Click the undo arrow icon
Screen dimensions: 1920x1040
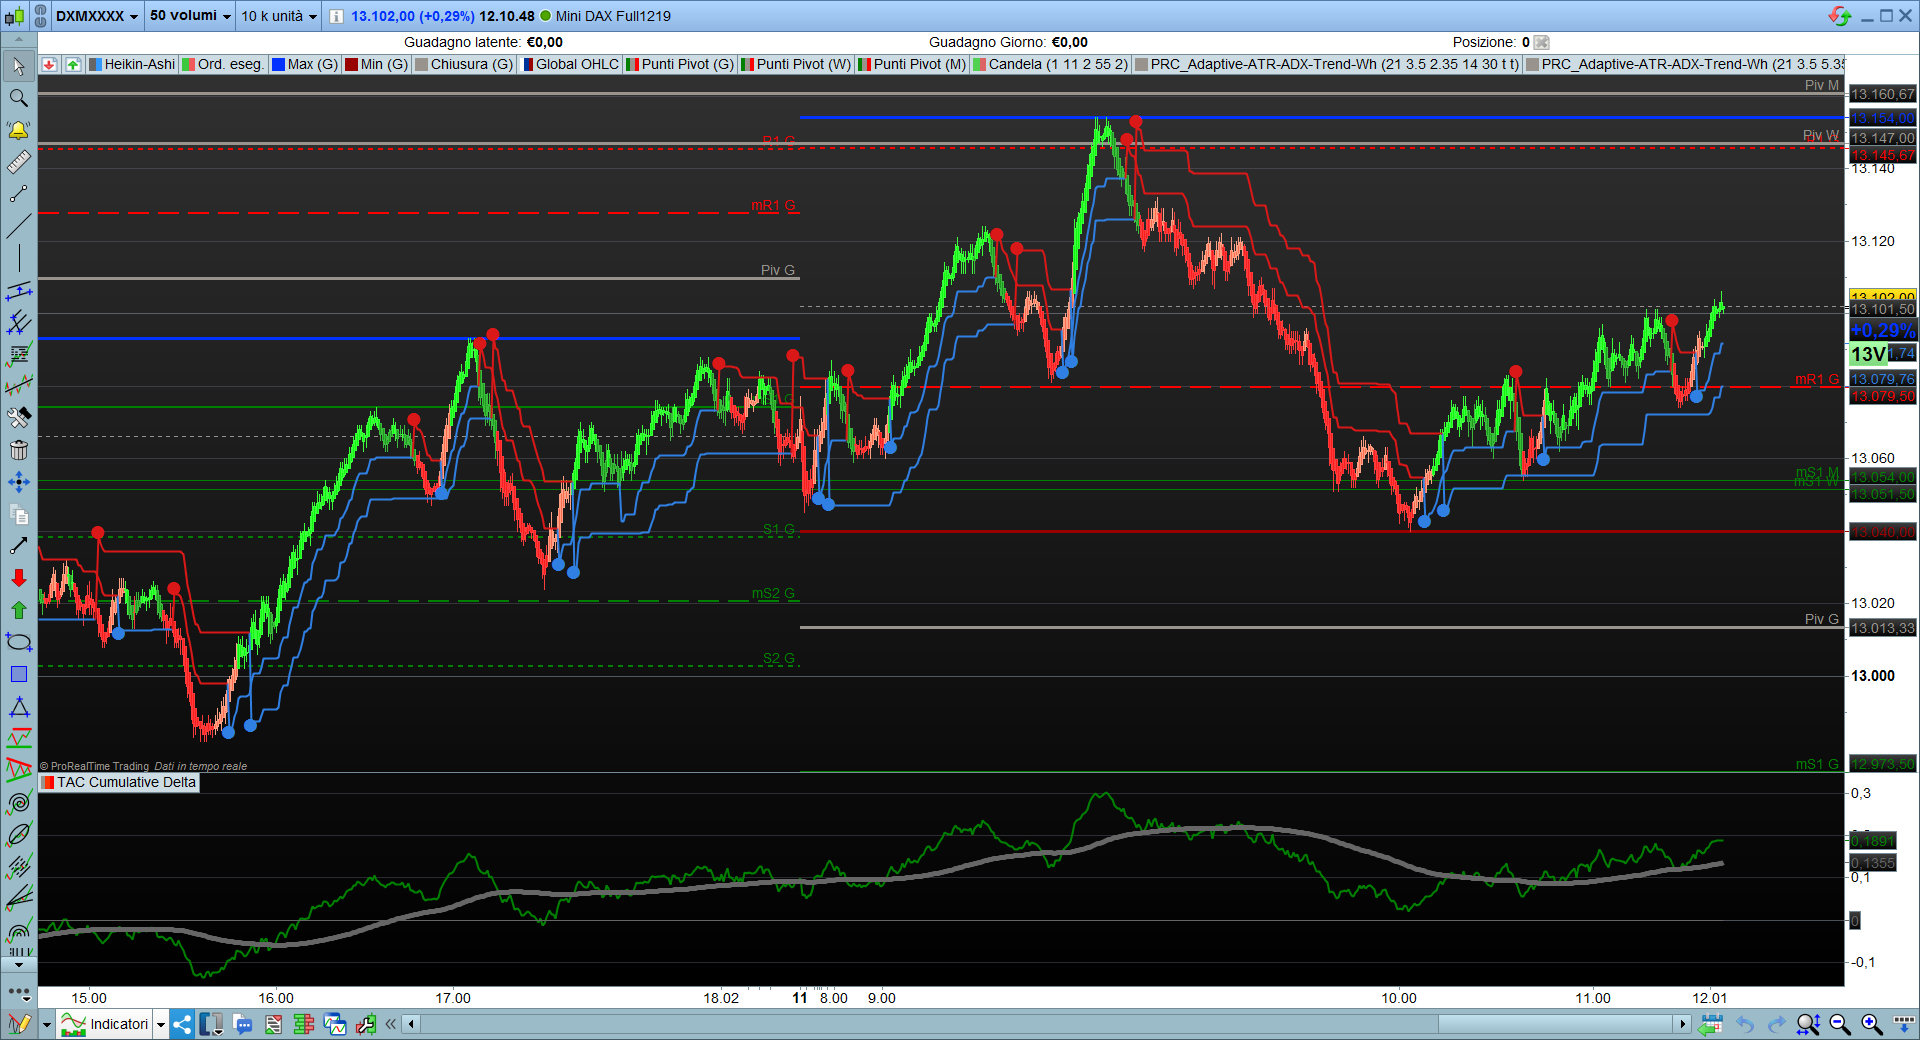[1745, 1024]
